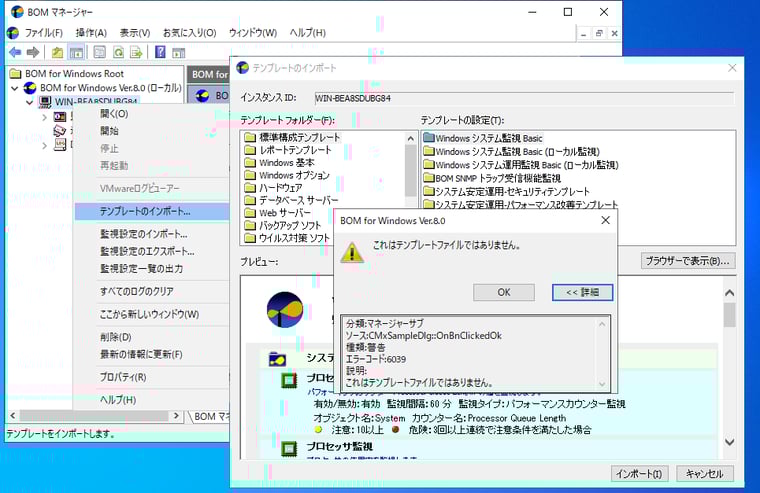Choose 開く(O) from the context menu
This screenshot has height=493, width=760.
click(152, 114)
